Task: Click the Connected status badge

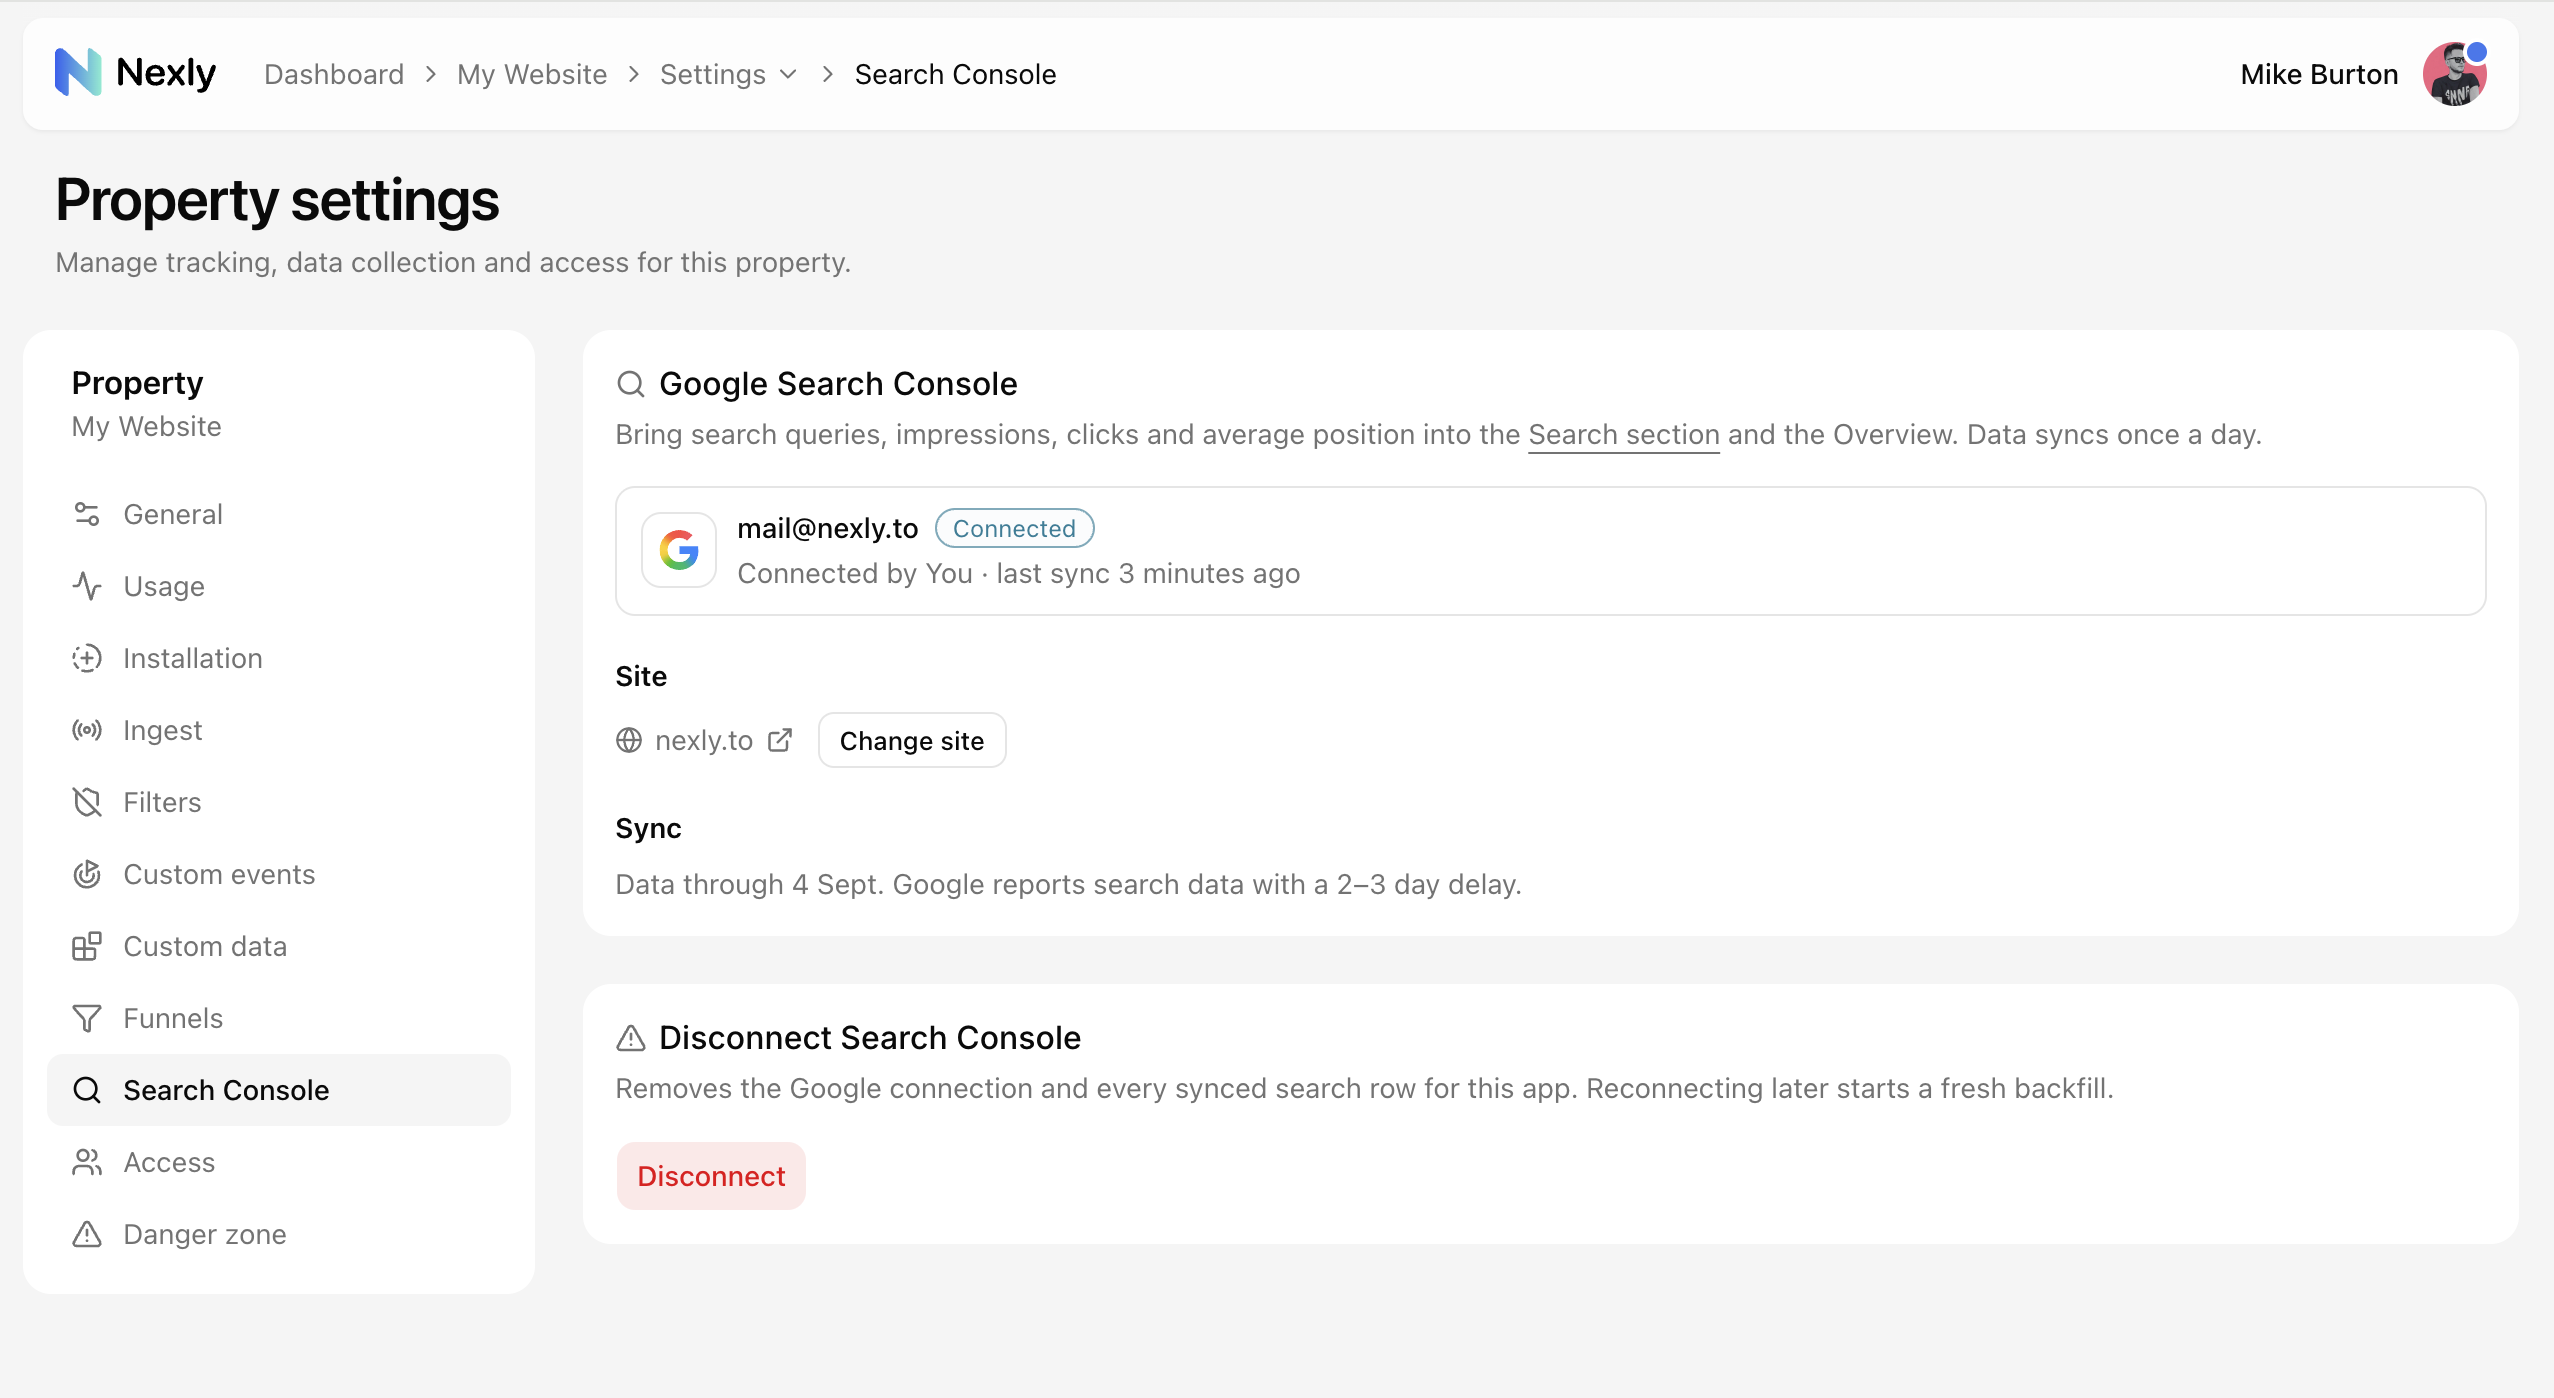Action: (1014, 528)
